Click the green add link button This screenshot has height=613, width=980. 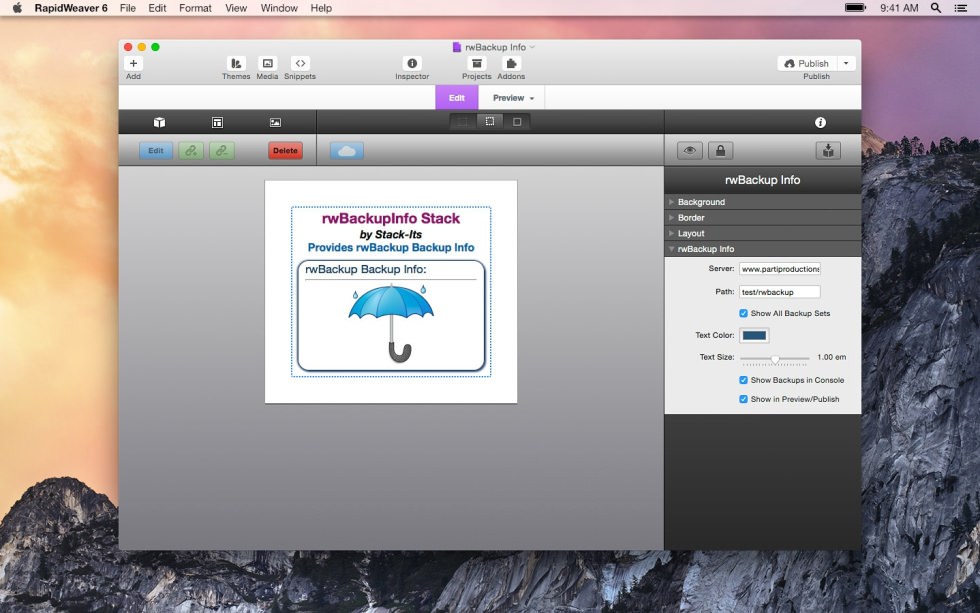[x=191, y=151]
